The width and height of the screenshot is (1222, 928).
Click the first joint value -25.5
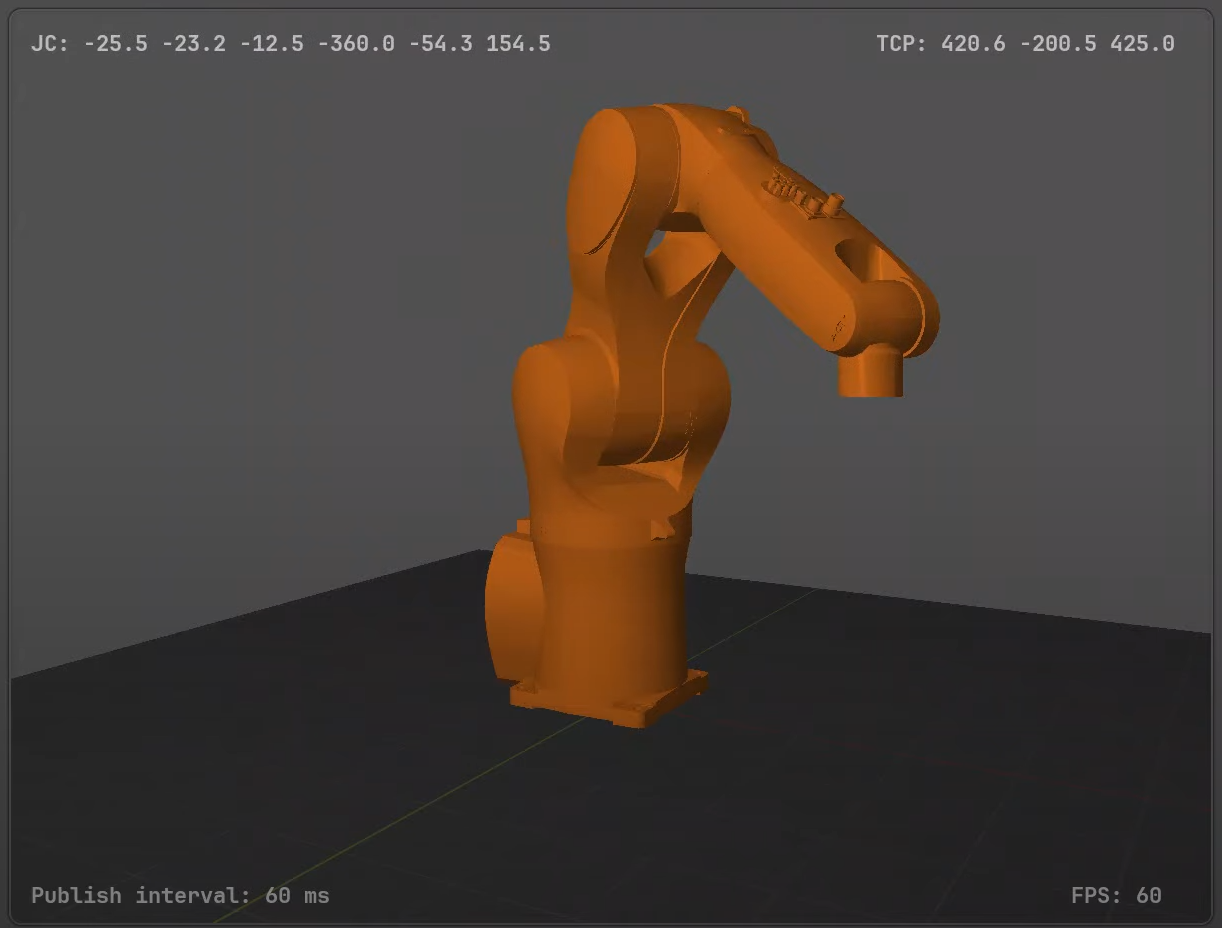point(115,44)
